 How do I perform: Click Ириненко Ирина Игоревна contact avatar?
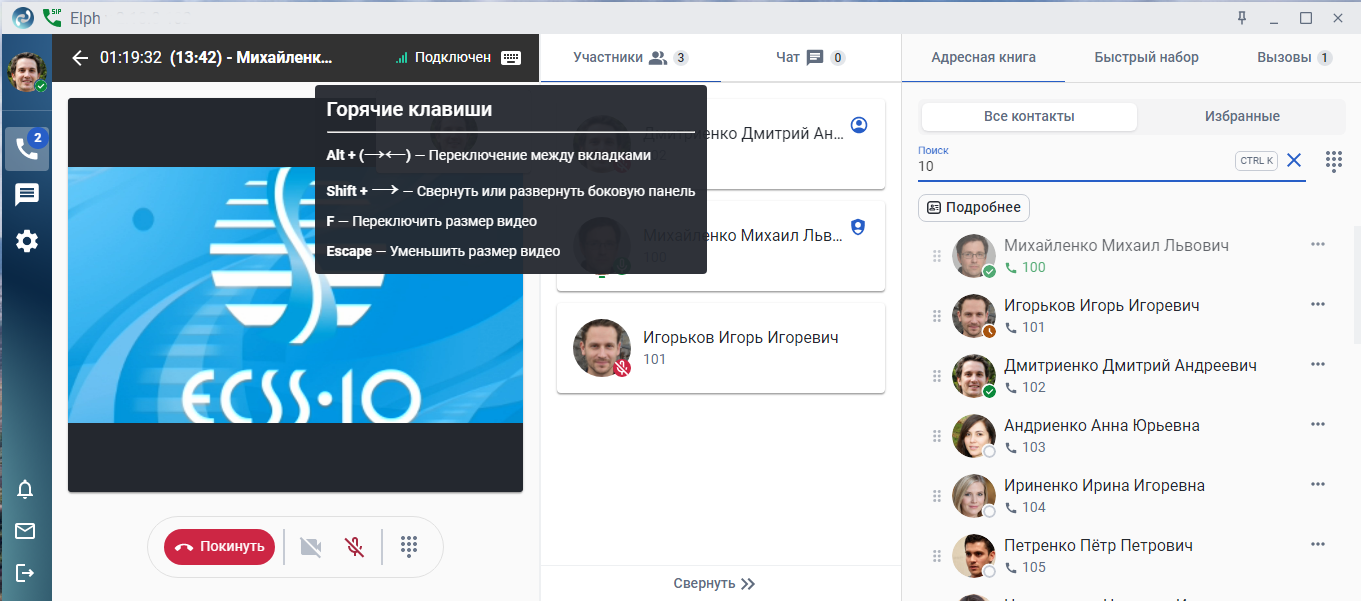coord(974,496)
